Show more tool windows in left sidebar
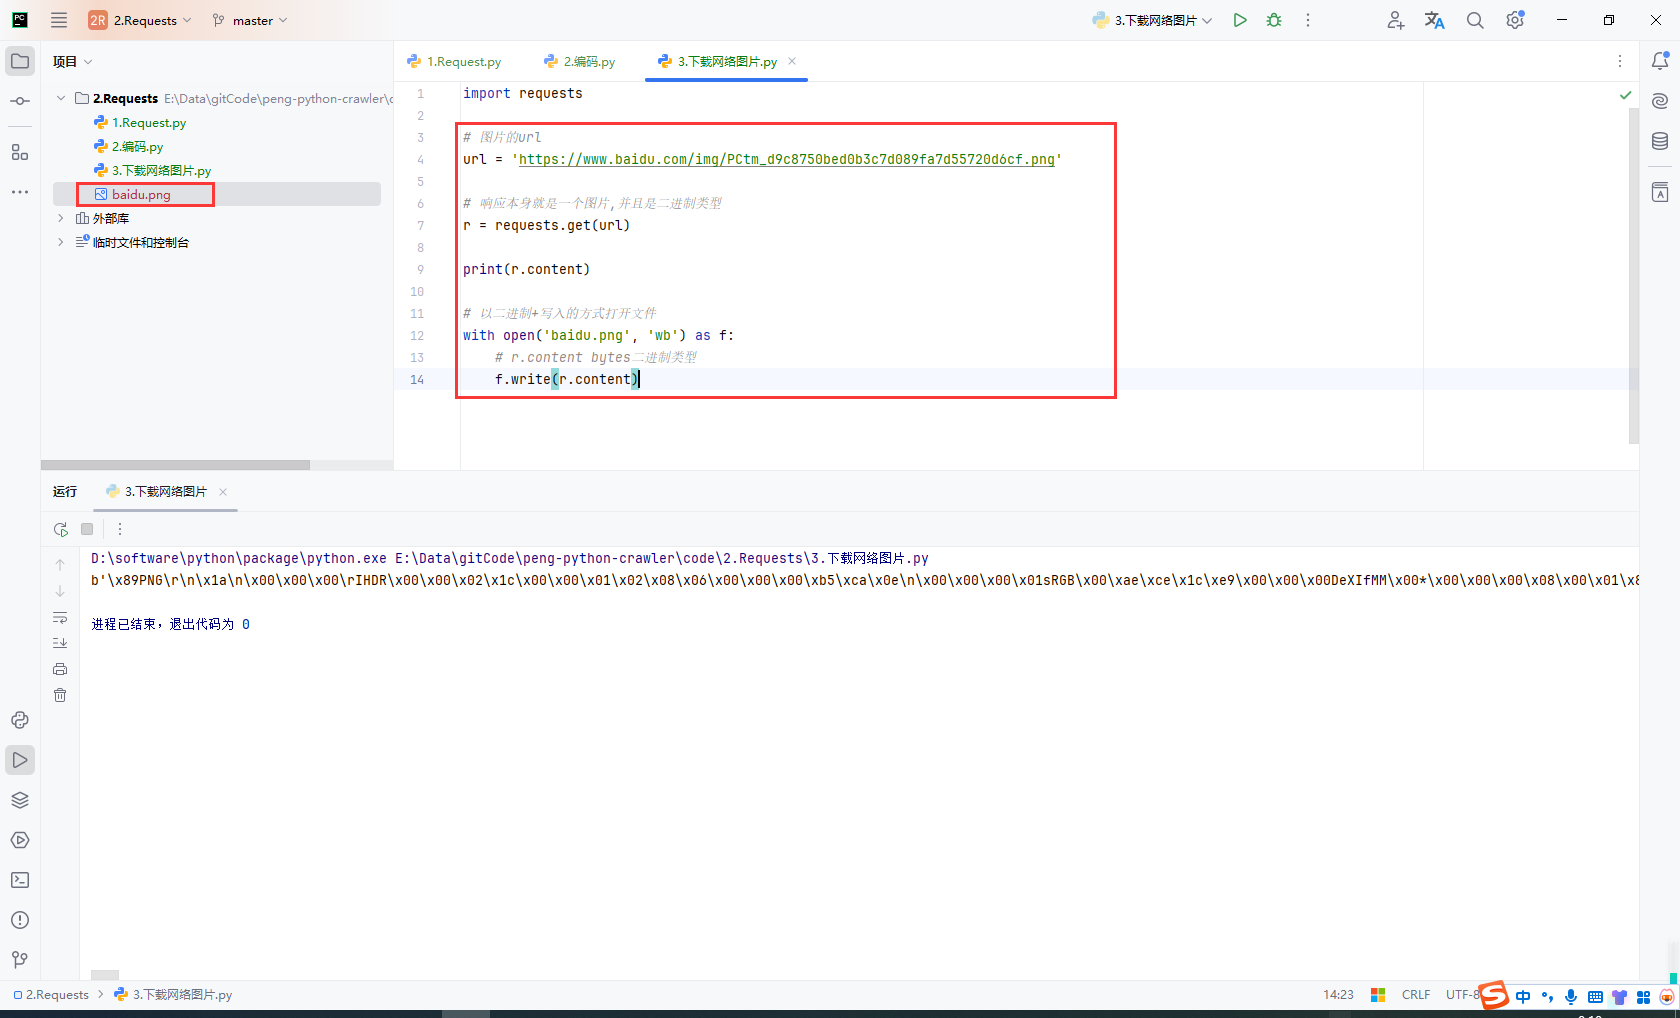This screenshot has height=1018, width=1680. [x=20, y=192]
